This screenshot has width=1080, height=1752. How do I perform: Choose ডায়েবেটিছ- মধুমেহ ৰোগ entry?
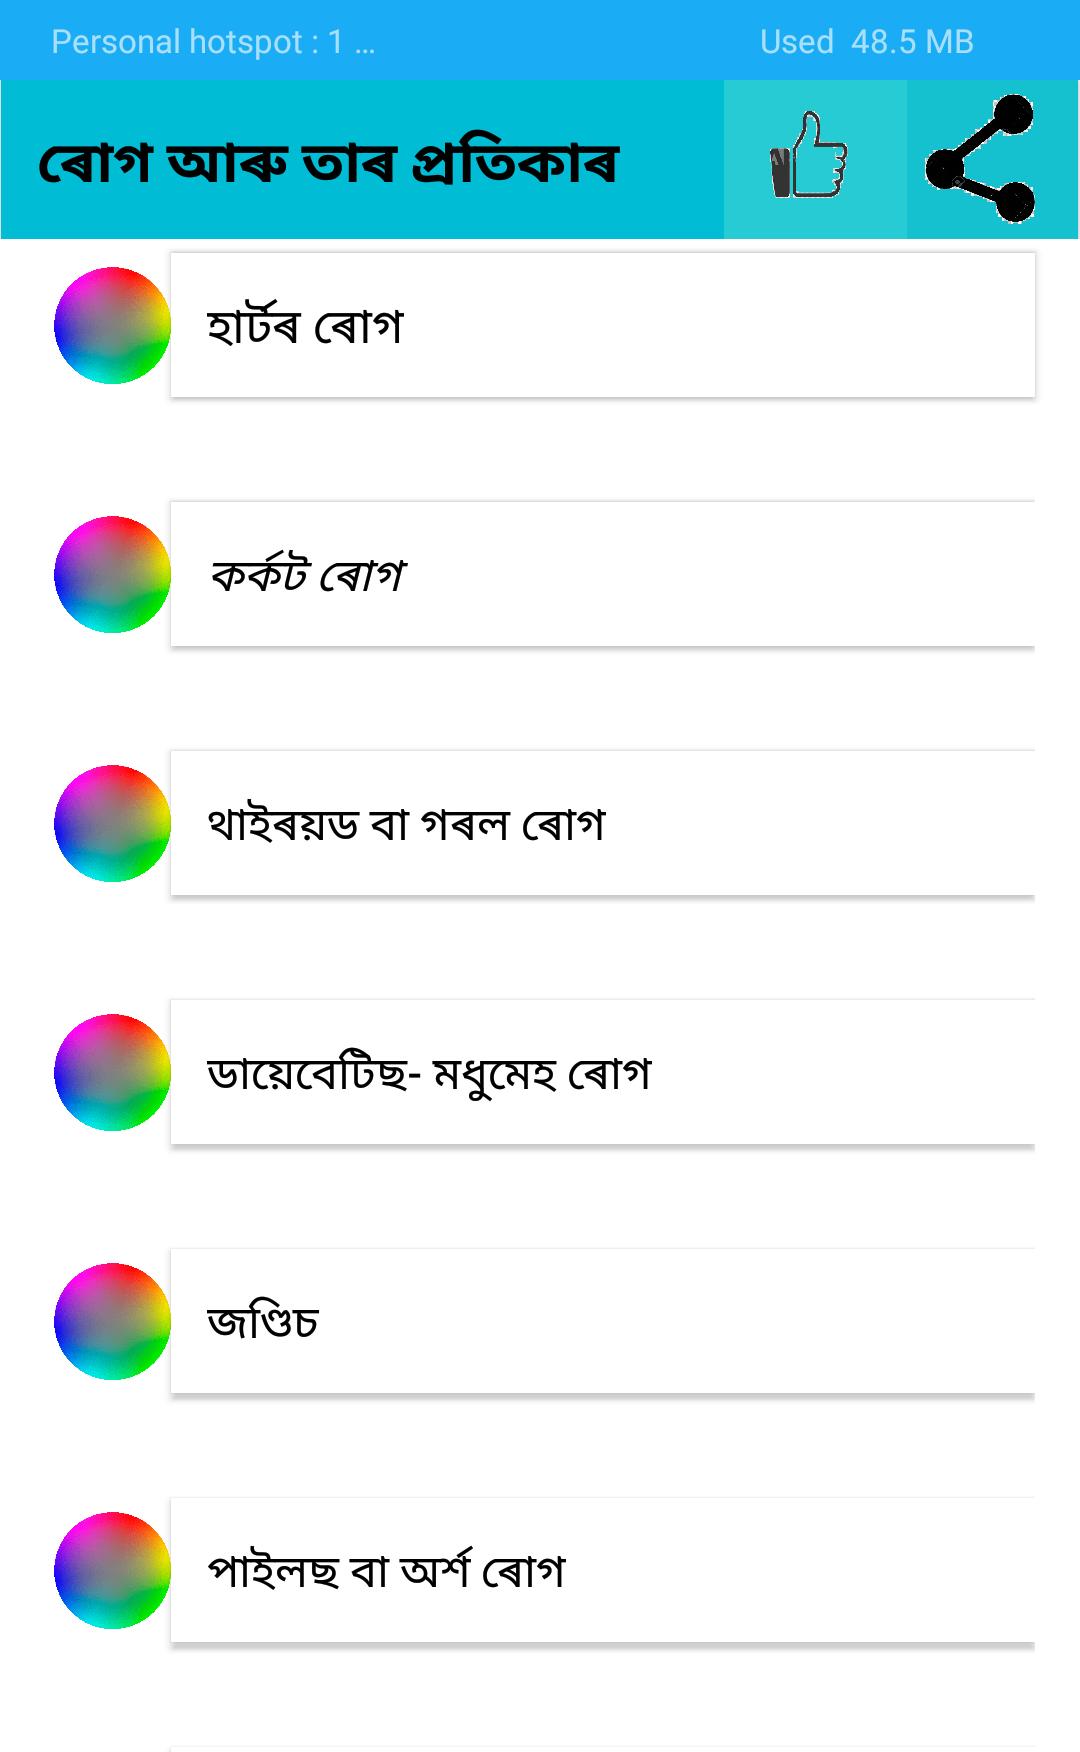(429, 1073)
